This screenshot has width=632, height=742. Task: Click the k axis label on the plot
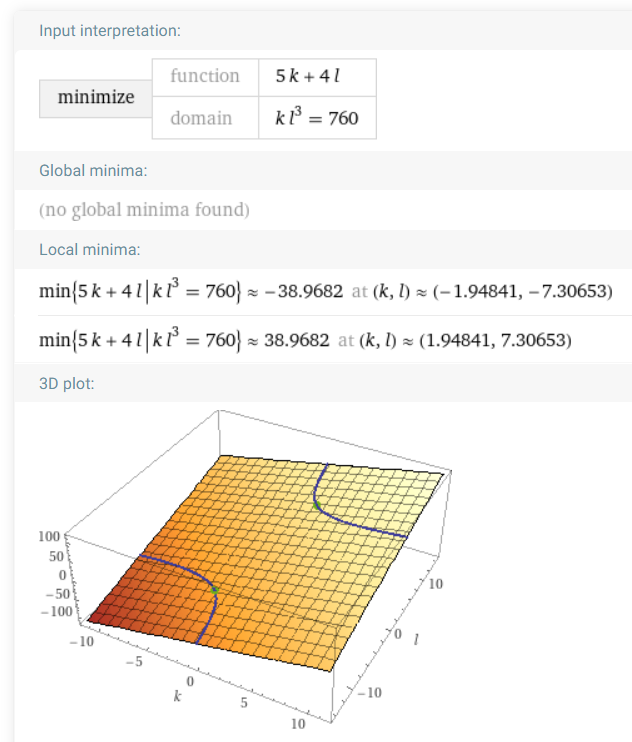(x=177, y=695)
